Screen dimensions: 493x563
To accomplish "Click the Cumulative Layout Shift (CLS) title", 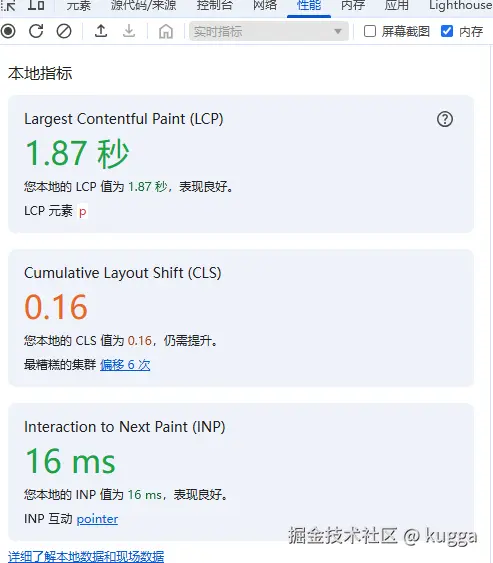I will pos(122,273).
